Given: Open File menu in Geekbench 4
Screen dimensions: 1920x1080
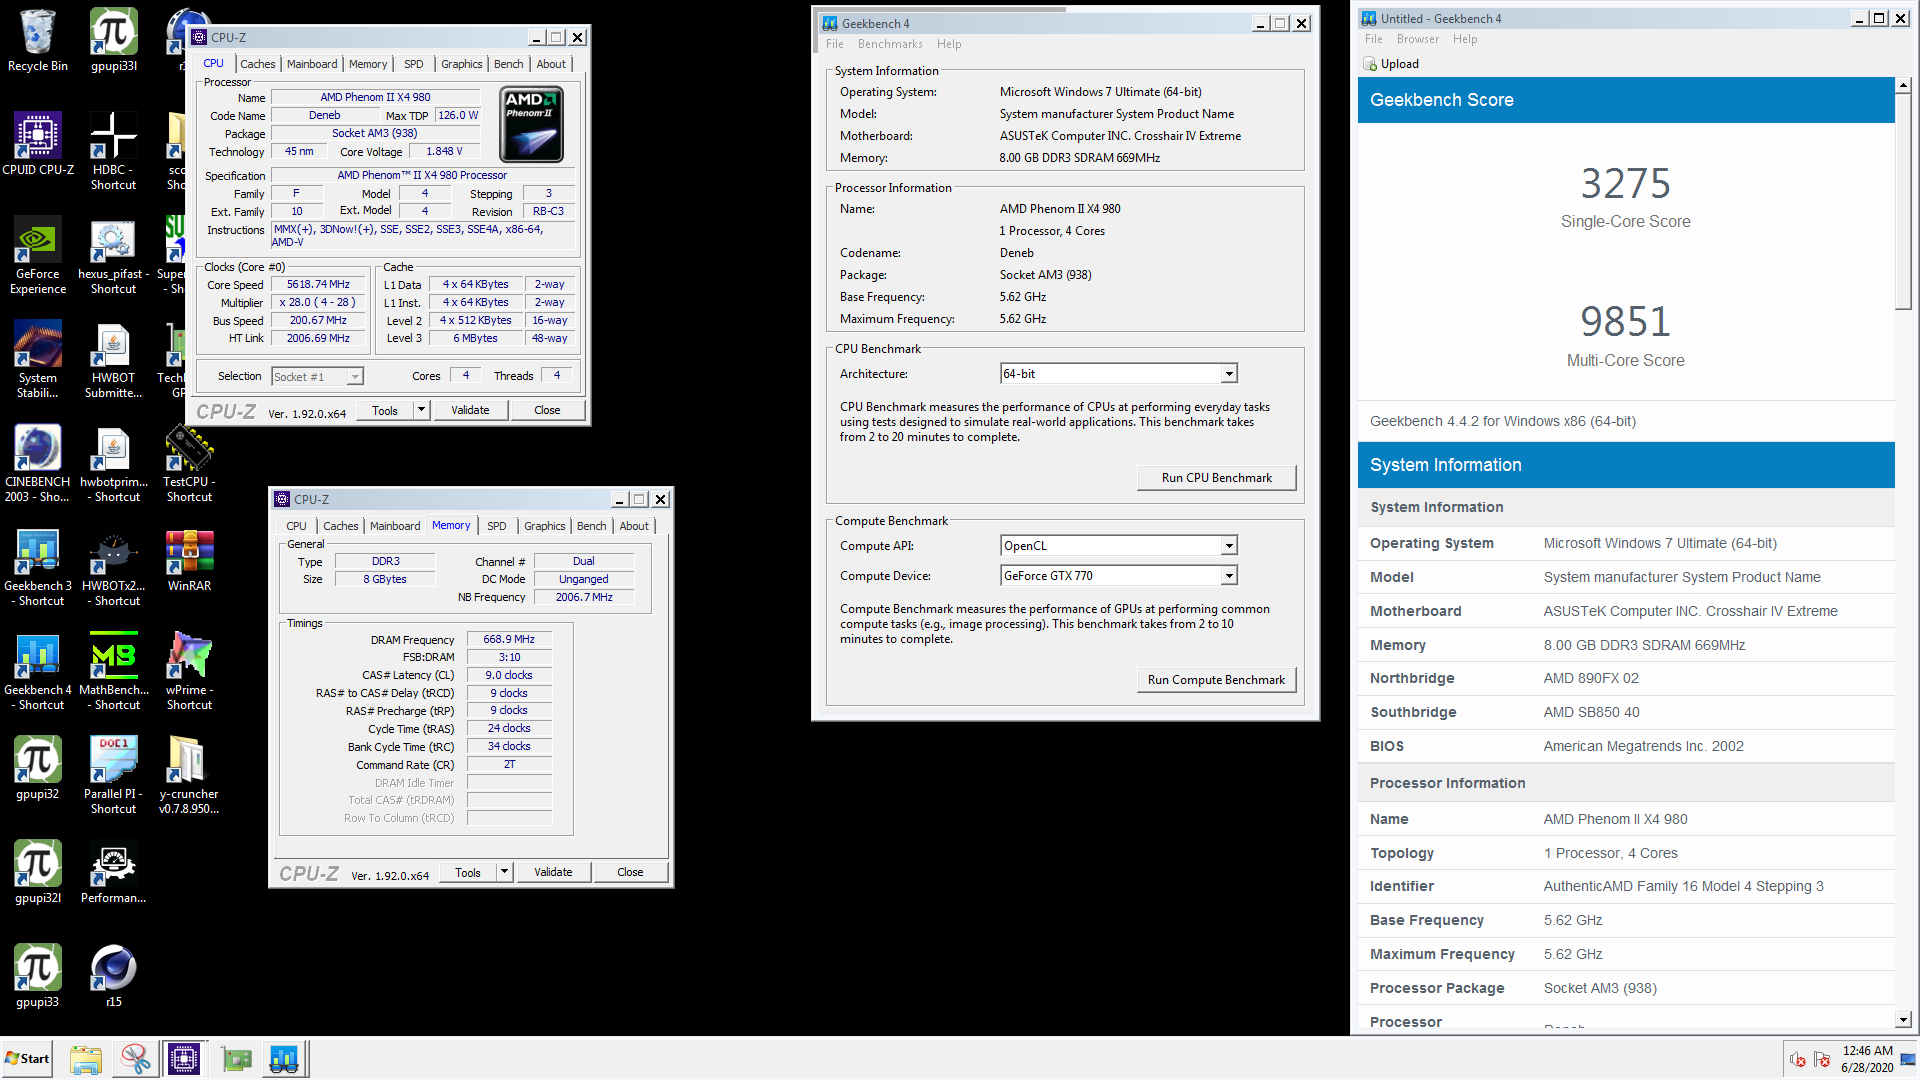Looking at the screenshot, I should 835,44.
